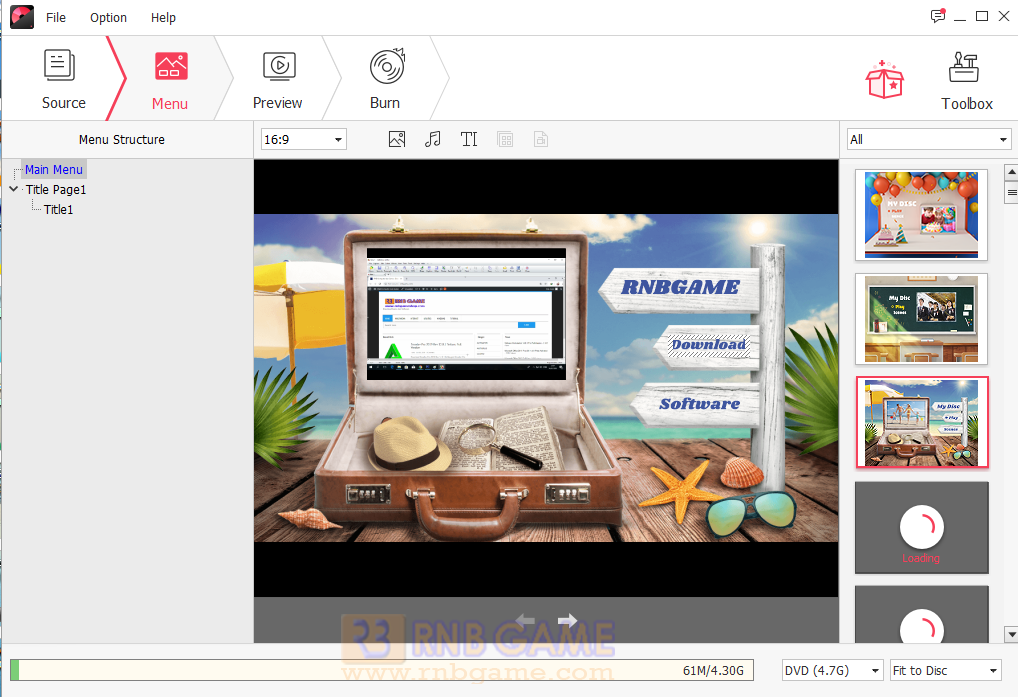
Task: Switch to the Menu step
Action: (x=170, y=80)
